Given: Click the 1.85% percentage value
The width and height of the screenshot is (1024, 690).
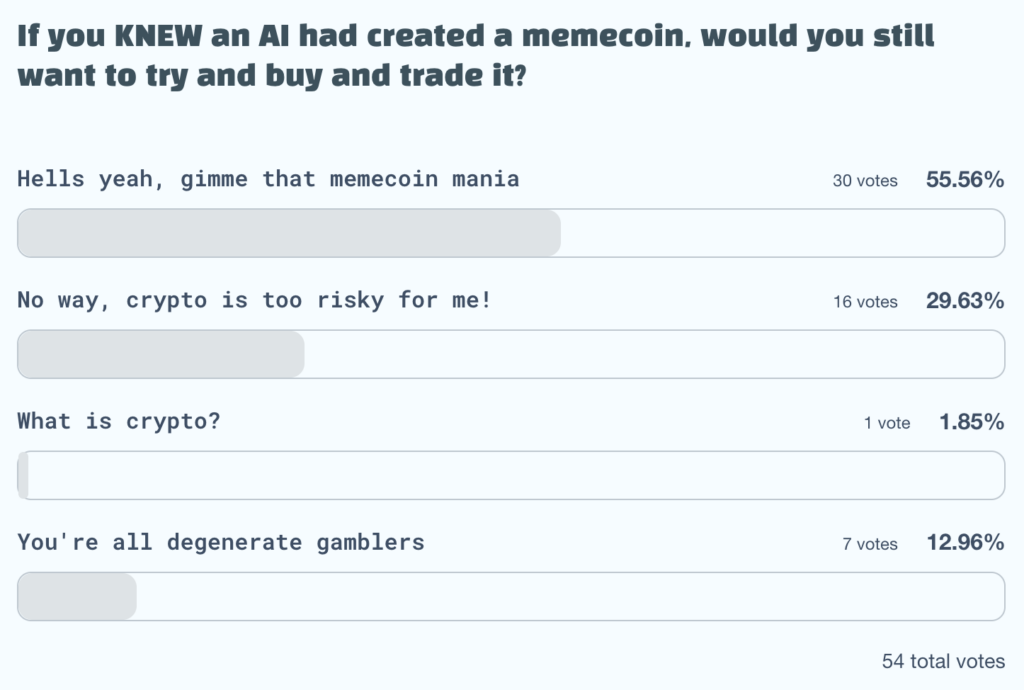Looking at the screenshot, I should [971, 423].
